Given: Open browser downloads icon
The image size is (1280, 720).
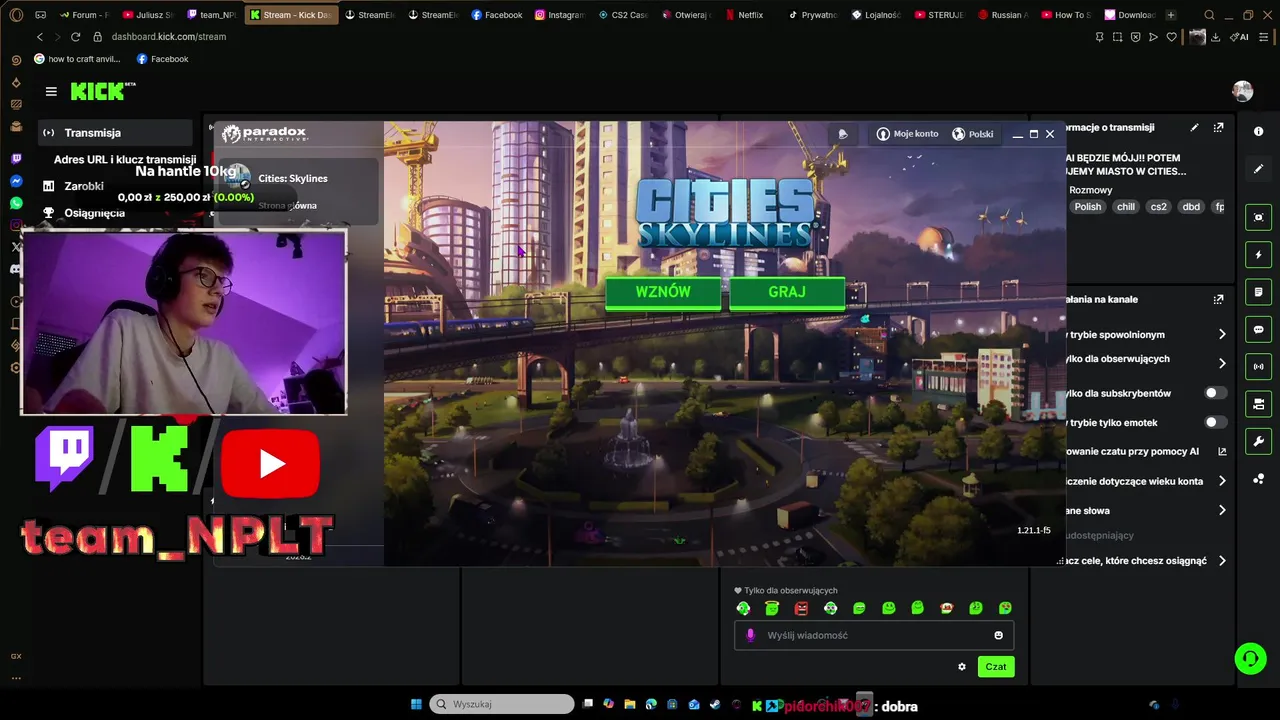Looking at the screenshot, I should pyautogui.click(x=1216, y=37).
